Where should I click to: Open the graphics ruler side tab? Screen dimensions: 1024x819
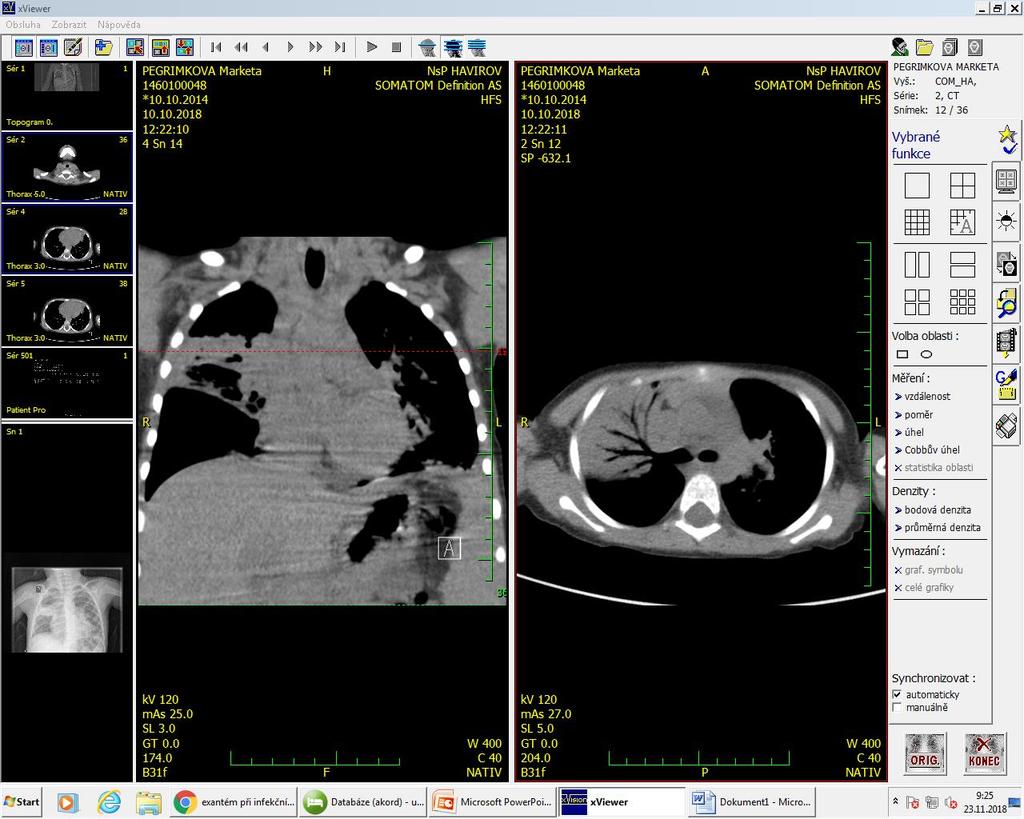tap(1007, 385)
